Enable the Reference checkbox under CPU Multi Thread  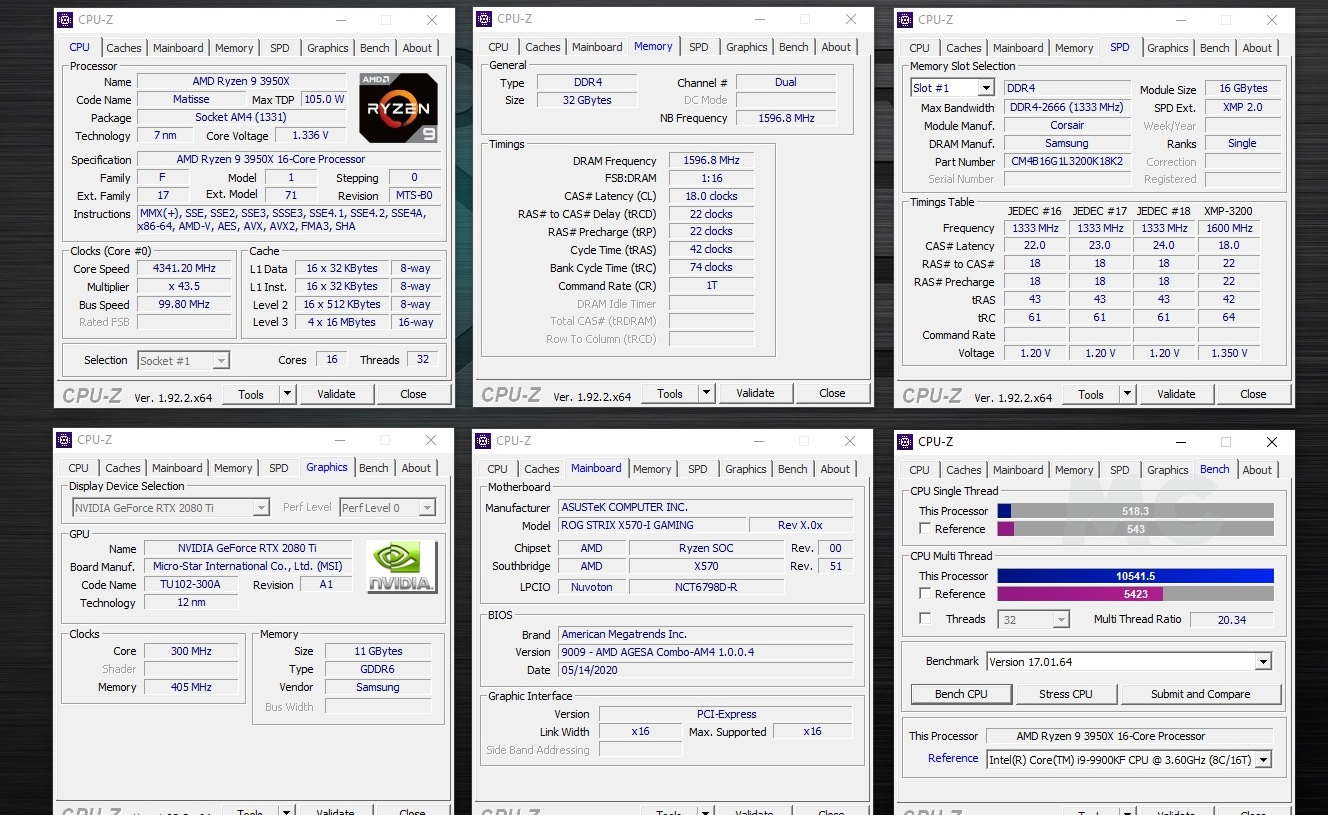(925, 594)
